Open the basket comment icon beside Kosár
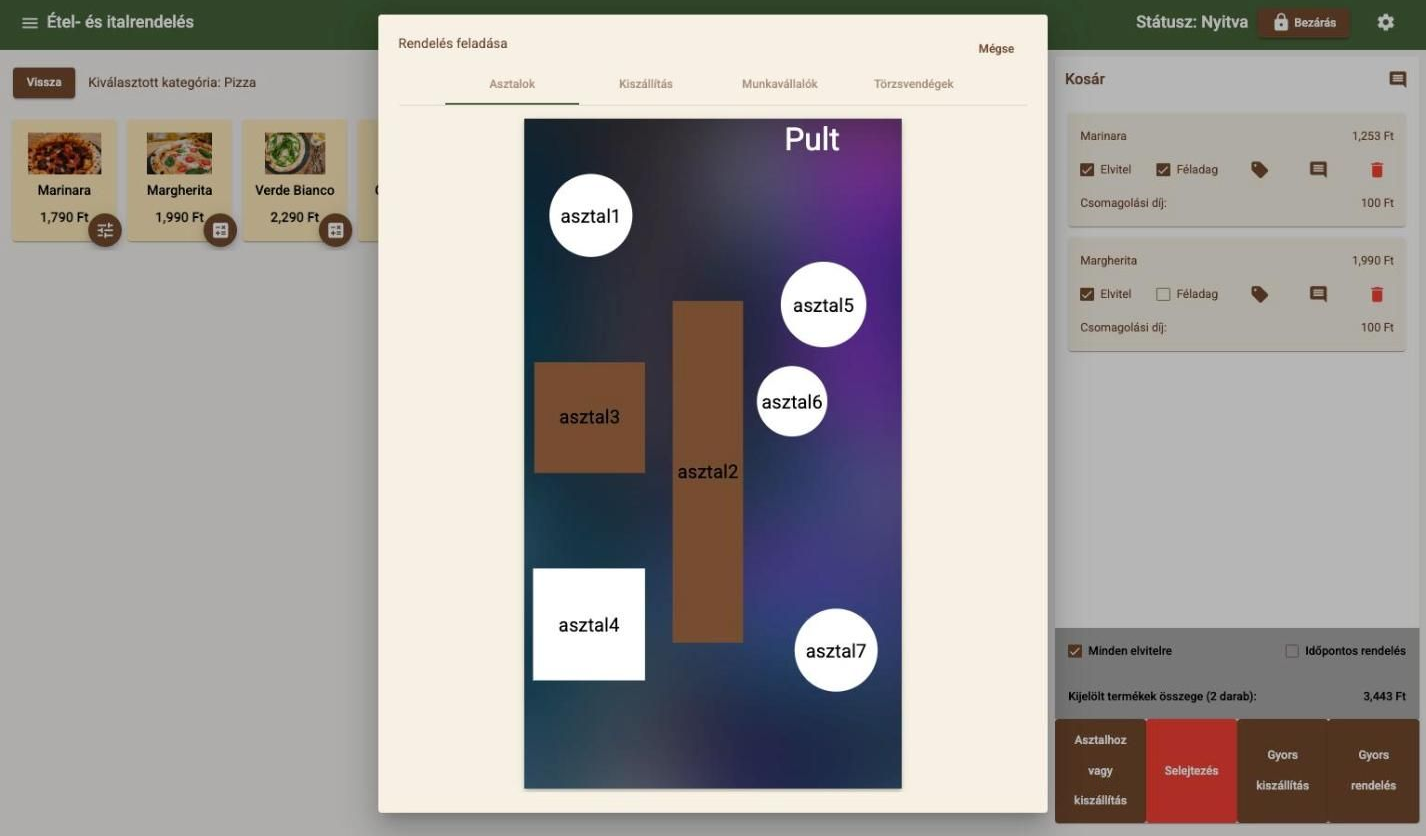 (x=1397, y=79)
